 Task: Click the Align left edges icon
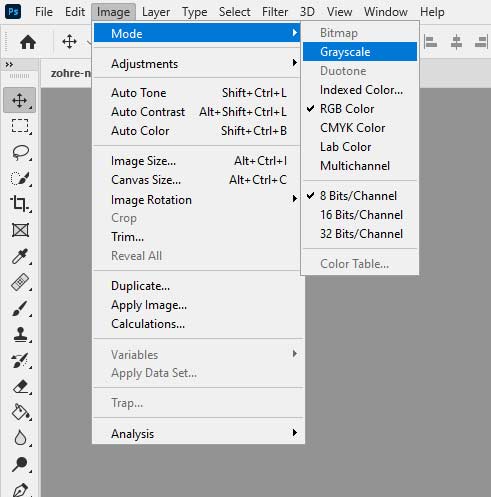pos(430,42)
